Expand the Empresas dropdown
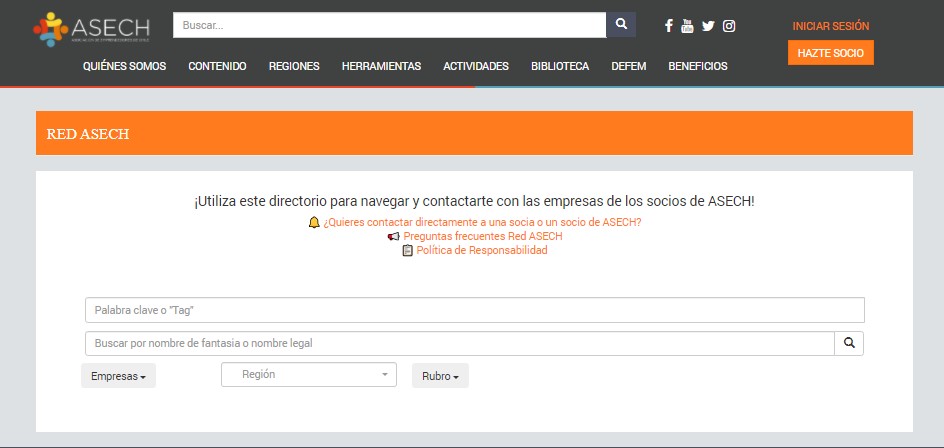This screenshot has height=448, width=944. tap(118, 376)
